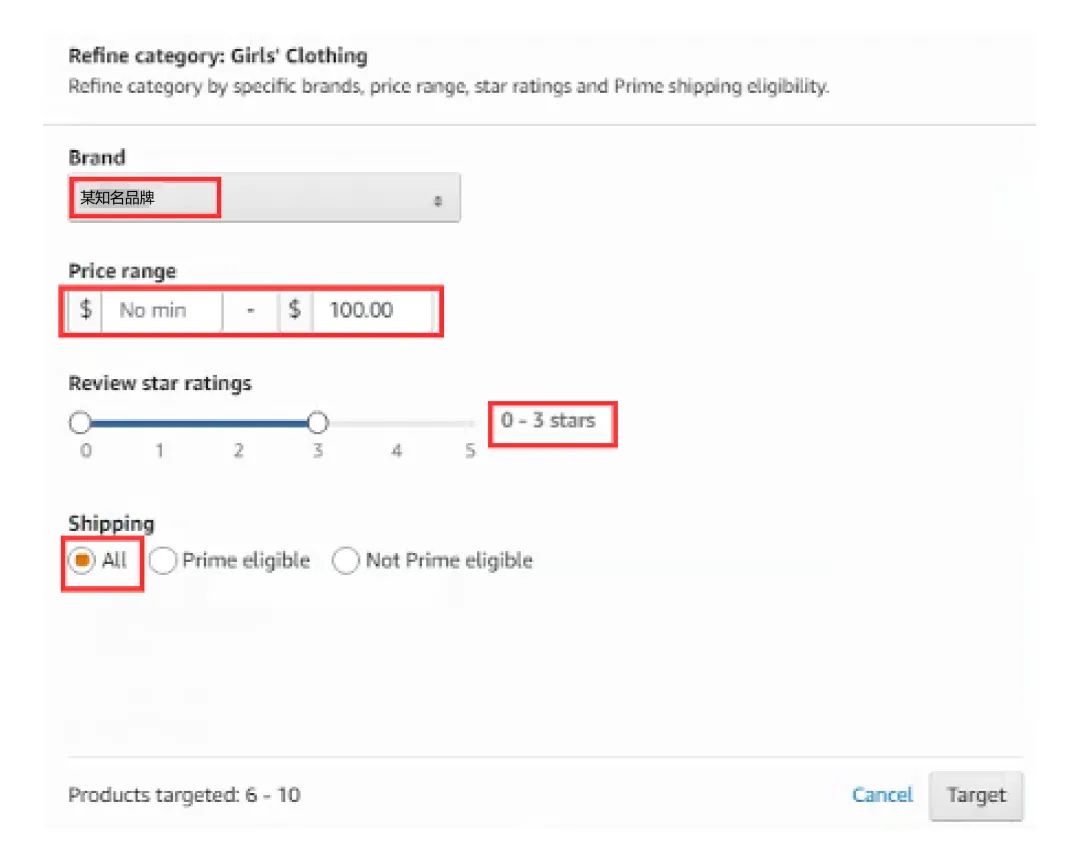Click the left star rating slider handle

click(x=81, y=423)
